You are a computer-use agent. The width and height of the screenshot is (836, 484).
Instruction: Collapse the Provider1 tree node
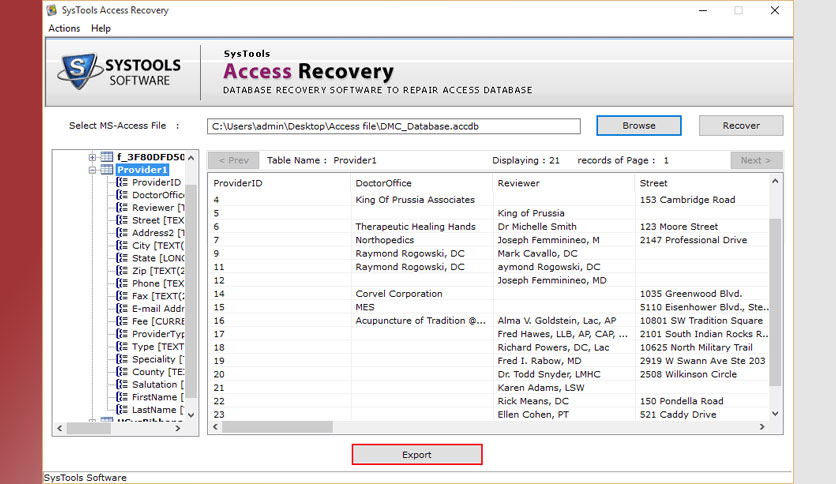click(x=92, y=170)
